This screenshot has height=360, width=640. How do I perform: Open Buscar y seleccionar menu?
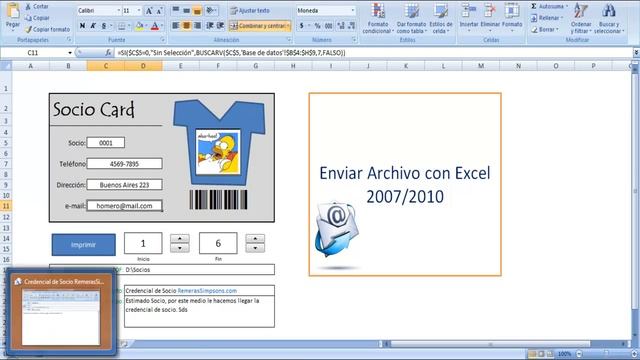pos(609,18)
